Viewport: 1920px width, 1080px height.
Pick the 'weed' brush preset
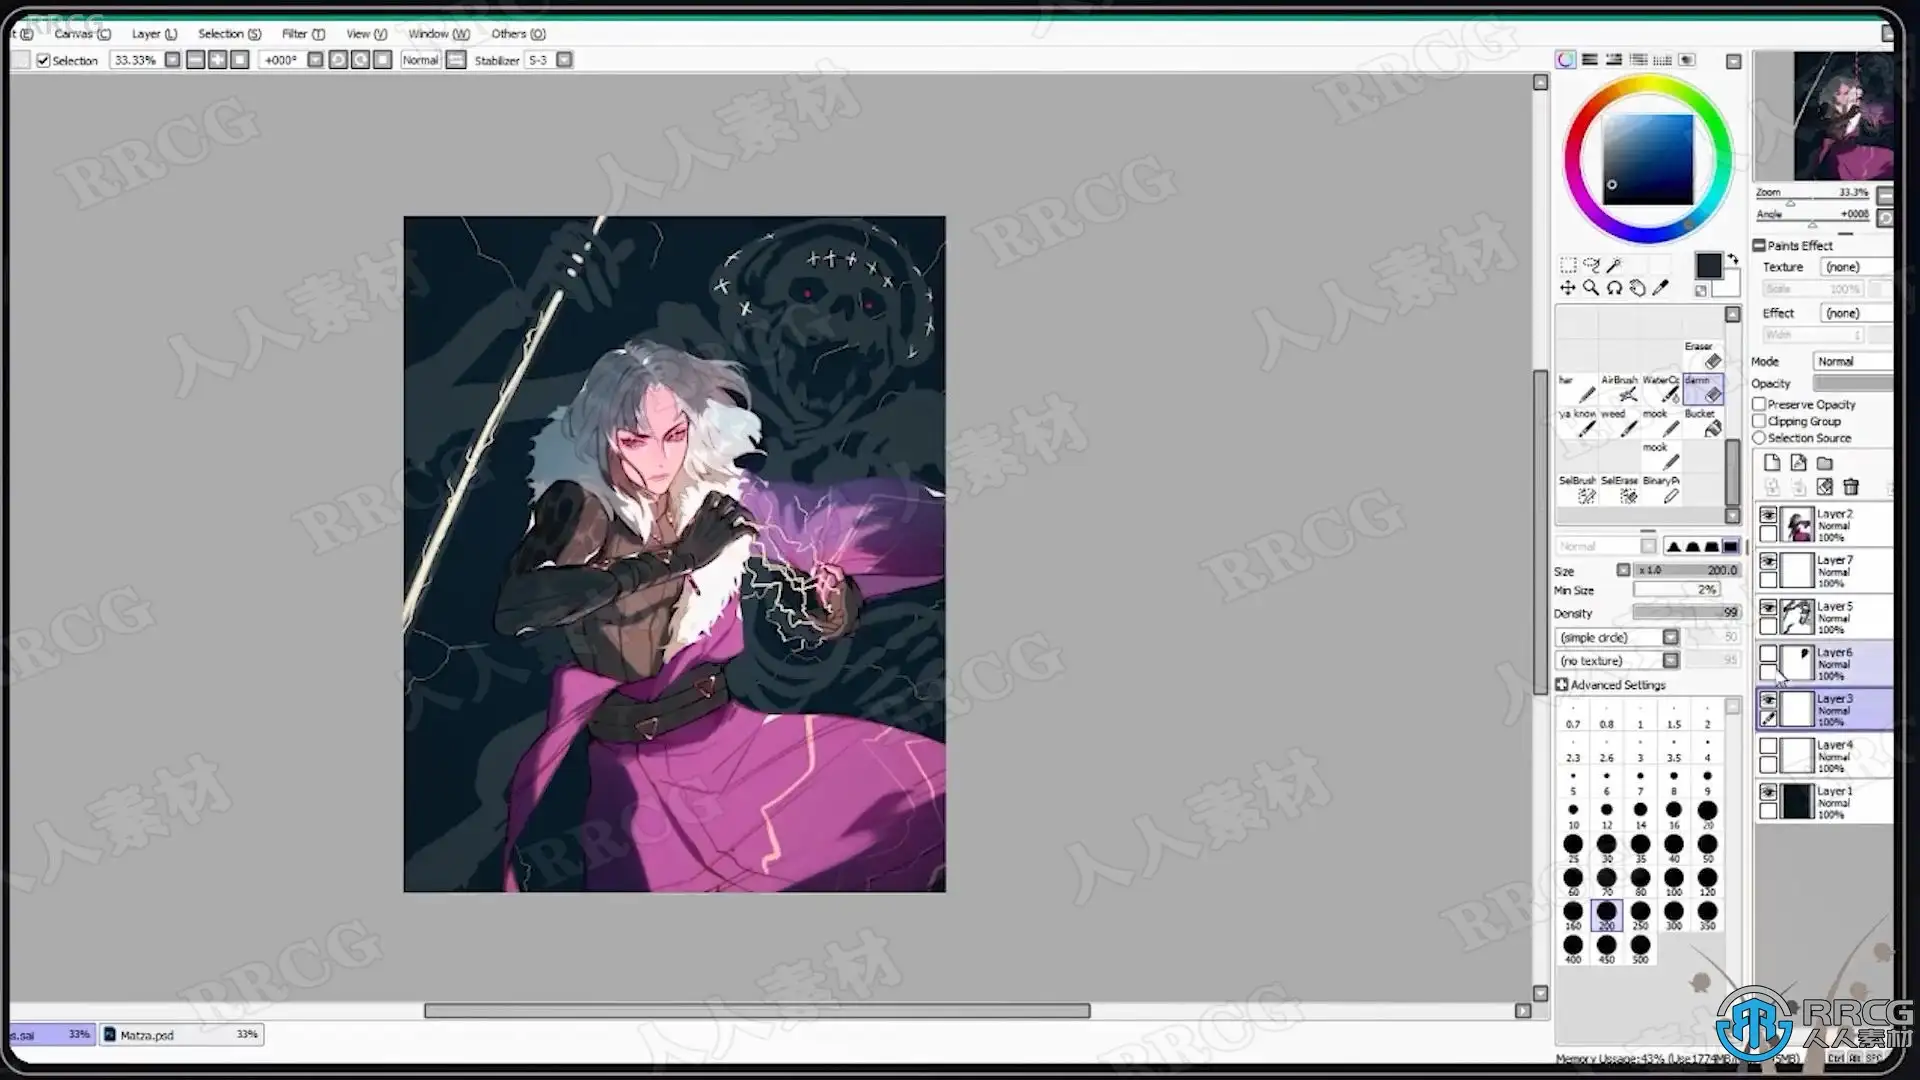(x=1619, y=423)
